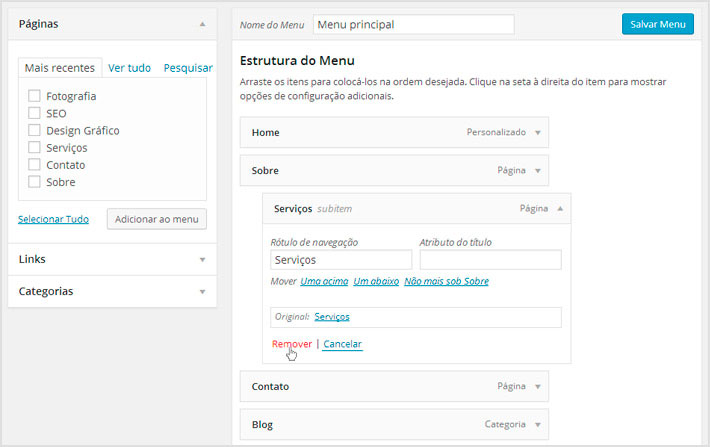Screen dimensions: 710x447
Task: Check the SEO page checkbox
Action: tap(34, 113)
